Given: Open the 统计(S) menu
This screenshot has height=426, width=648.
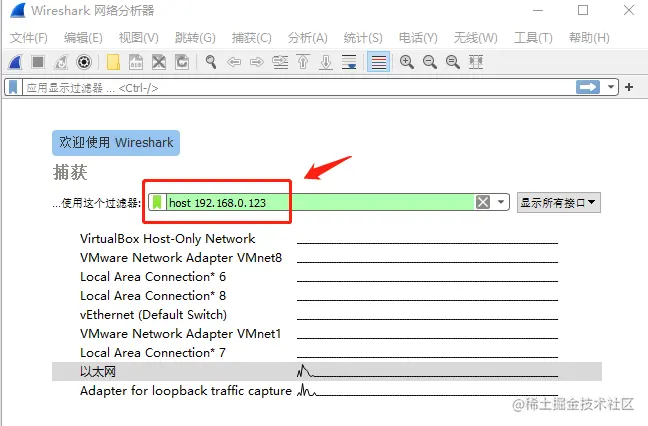Looking at the screenshot, I should tap(363, 38).
